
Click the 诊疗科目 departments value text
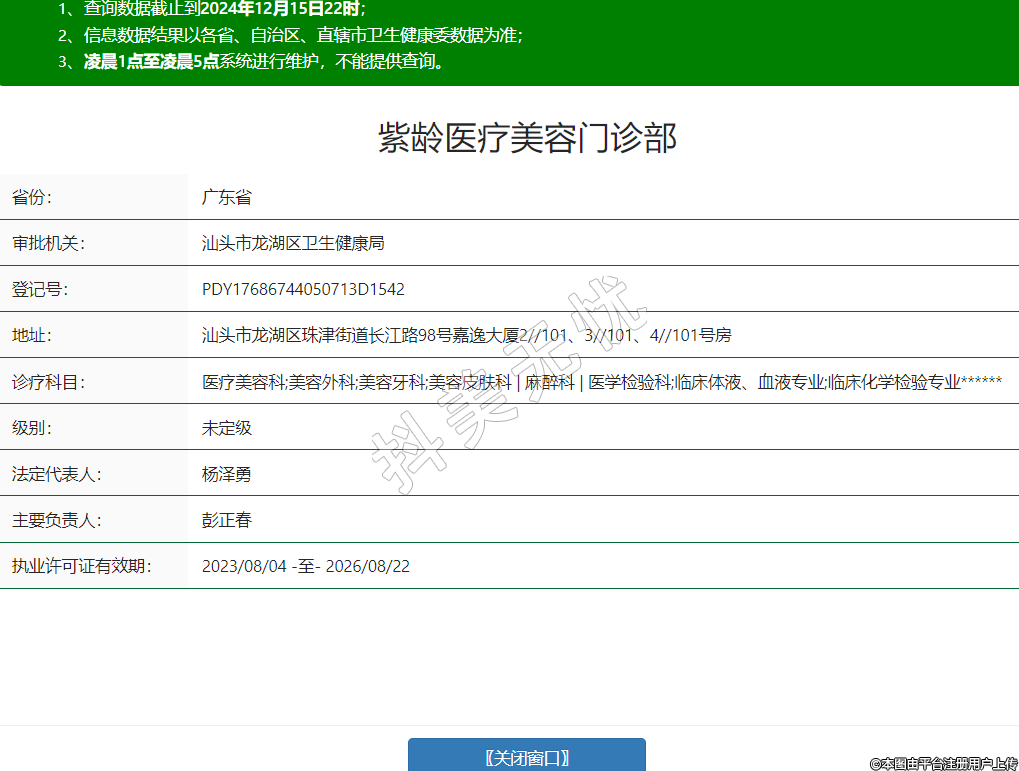601,382
